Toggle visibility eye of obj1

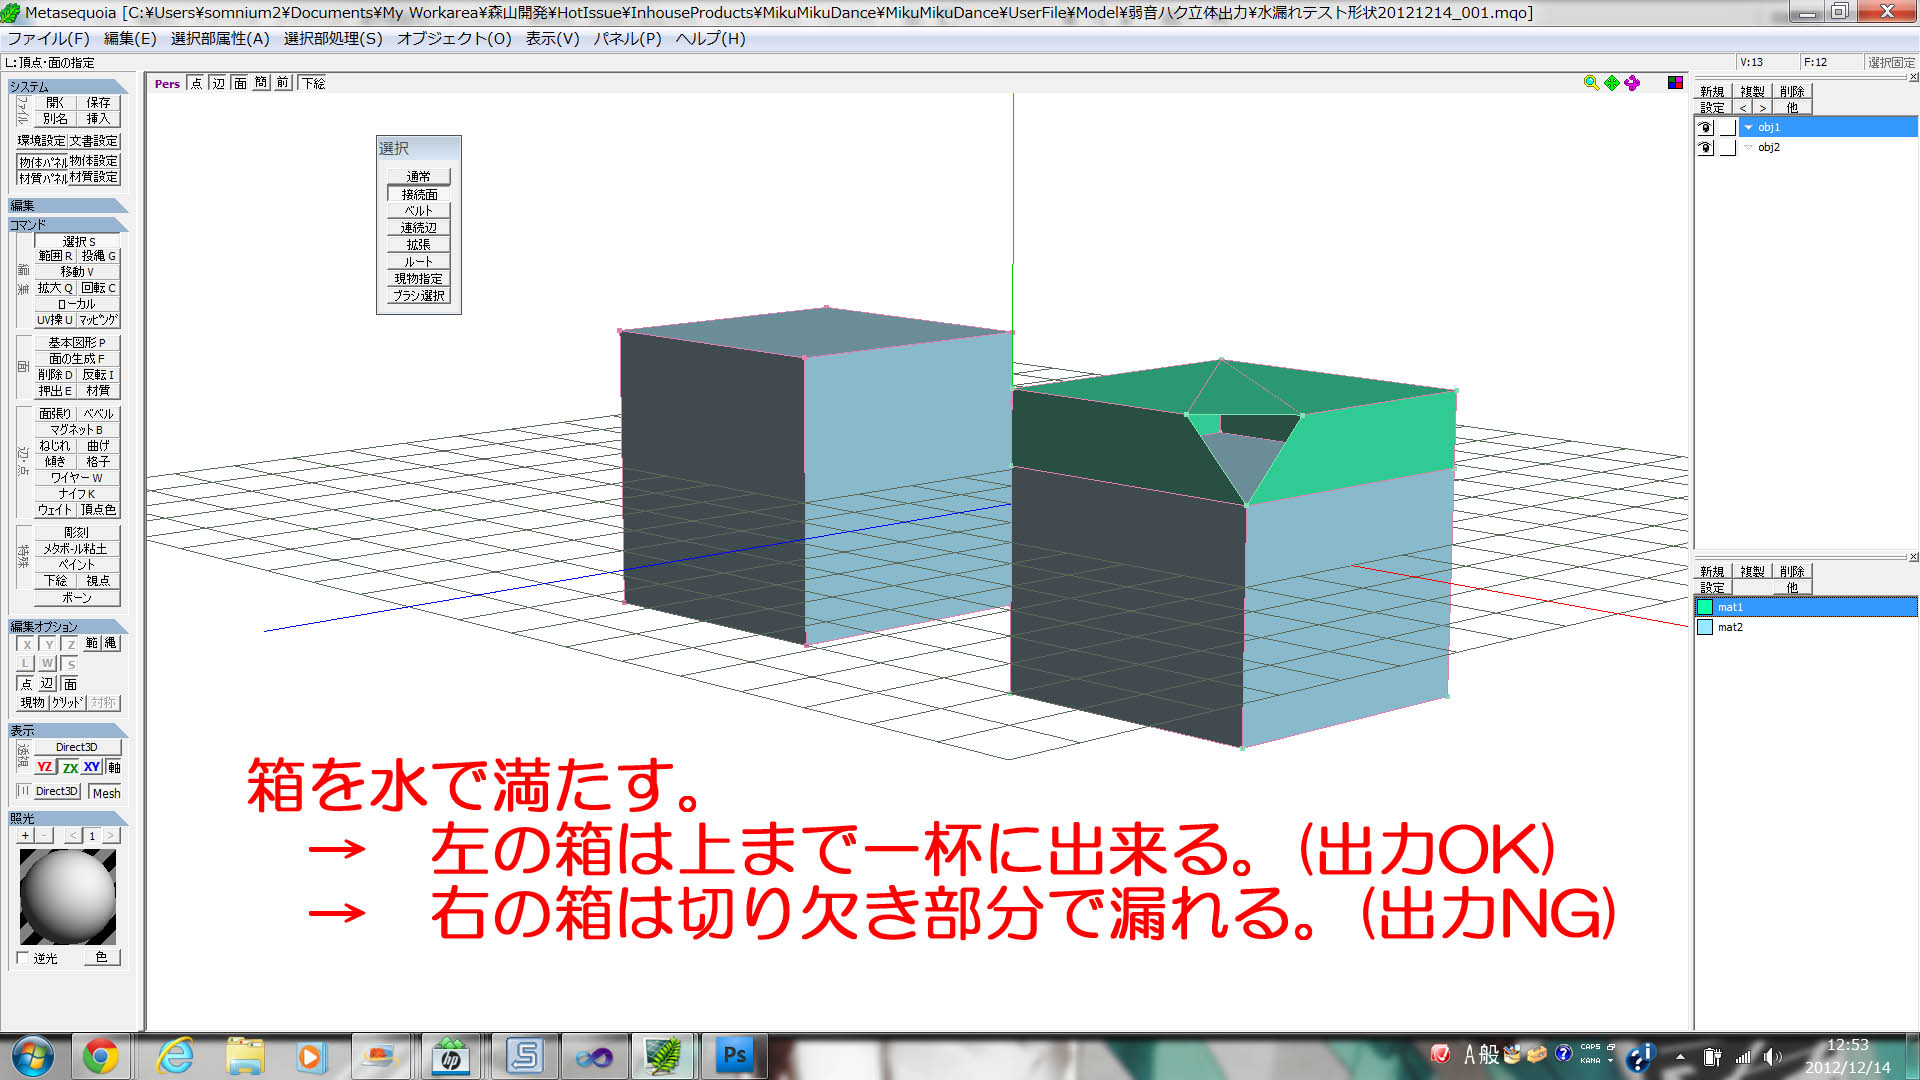pos(1706,127)
